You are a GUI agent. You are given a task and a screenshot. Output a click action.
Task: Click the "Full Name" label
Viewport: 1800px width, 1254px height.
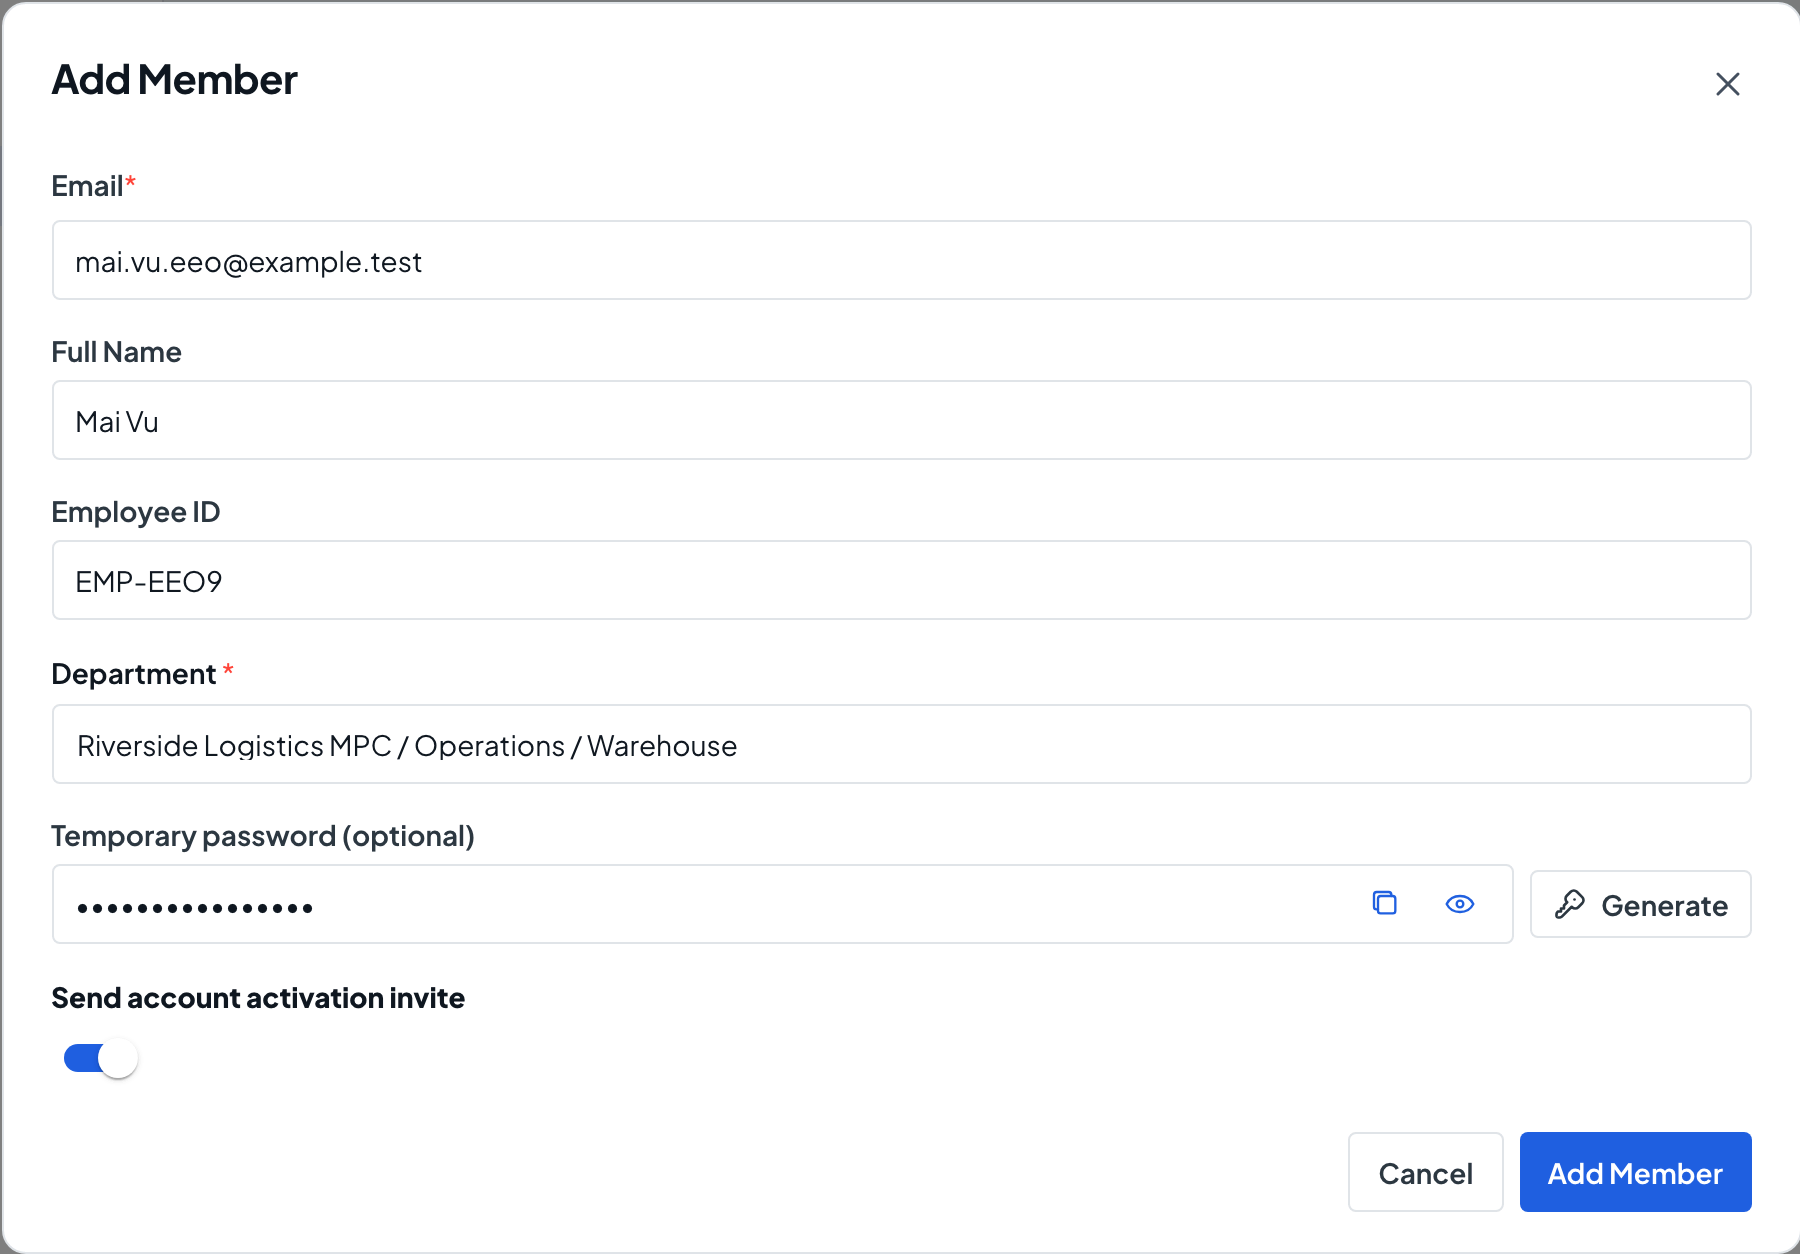click(x=117, y=352)
